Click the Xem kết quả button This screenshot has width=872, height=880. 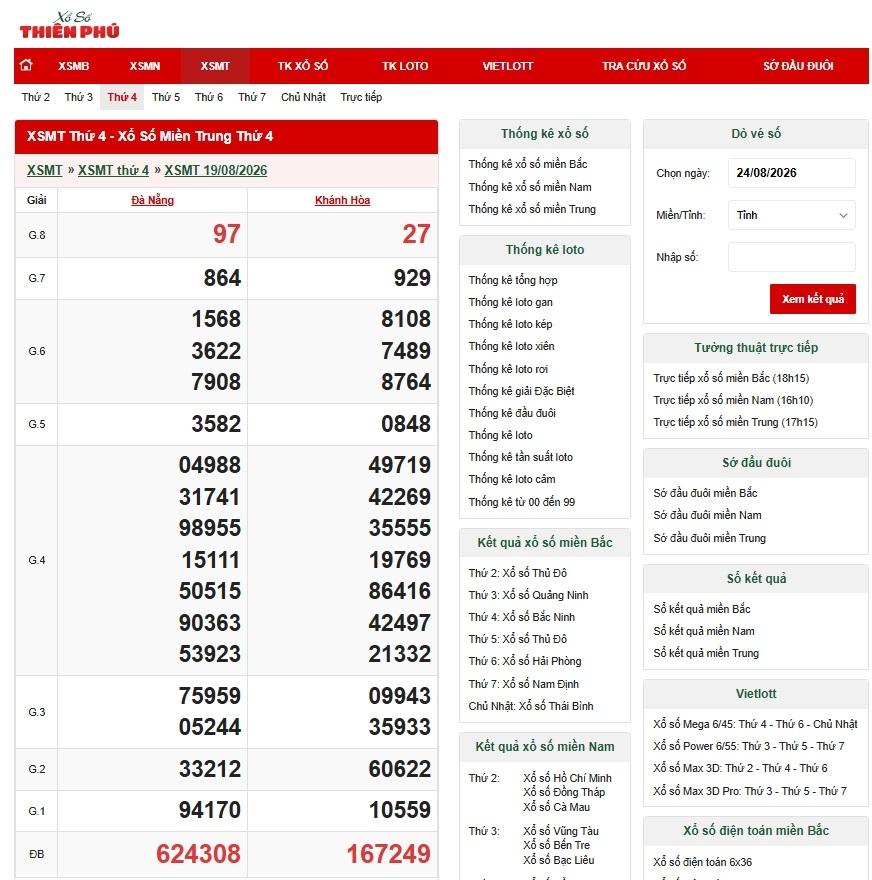click(813, 299)
